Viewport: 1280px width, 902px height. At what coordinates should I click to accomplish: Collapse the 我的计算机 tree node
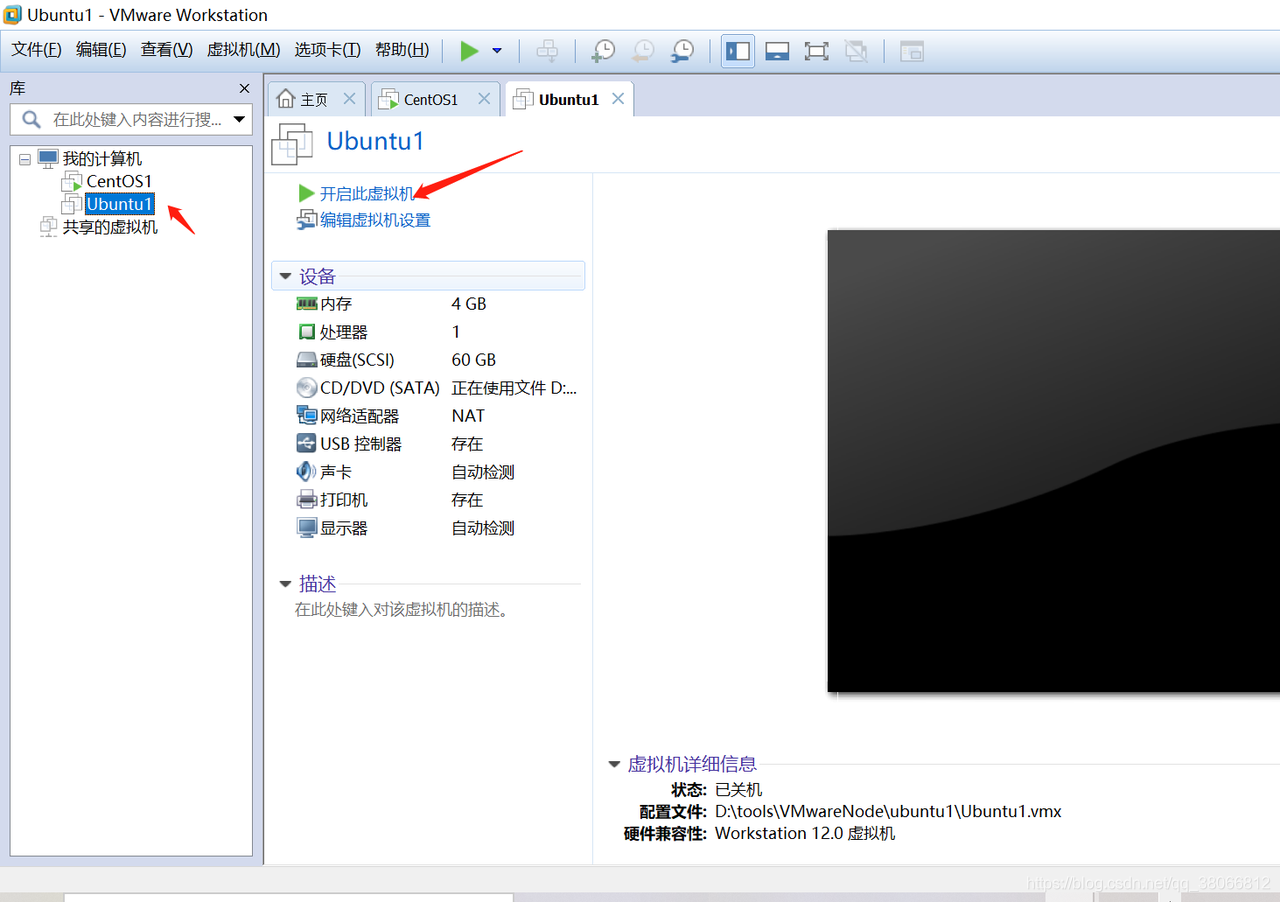tap(25, 159)
